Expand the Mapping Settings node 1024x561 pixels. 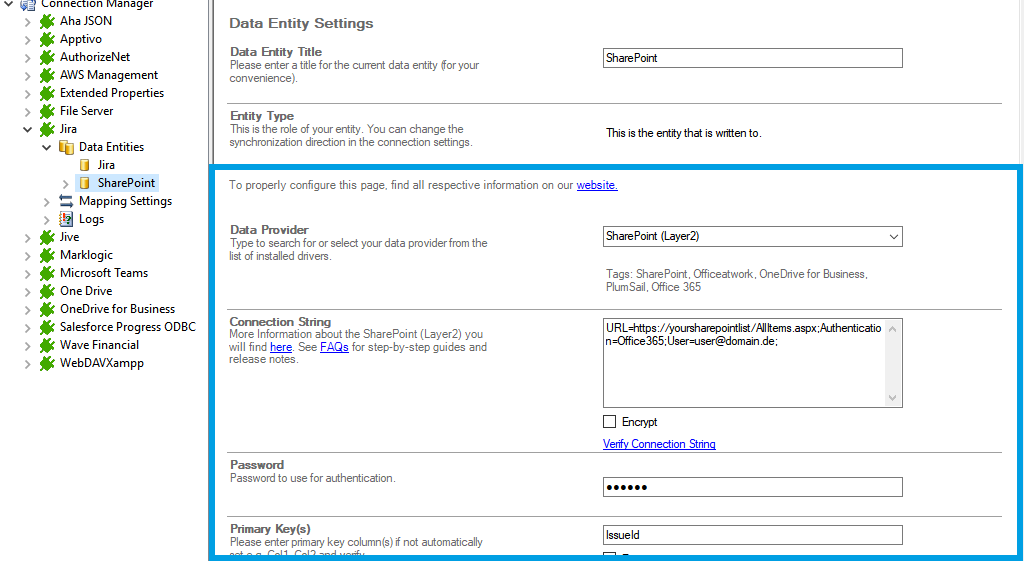(x=47, y=201)
